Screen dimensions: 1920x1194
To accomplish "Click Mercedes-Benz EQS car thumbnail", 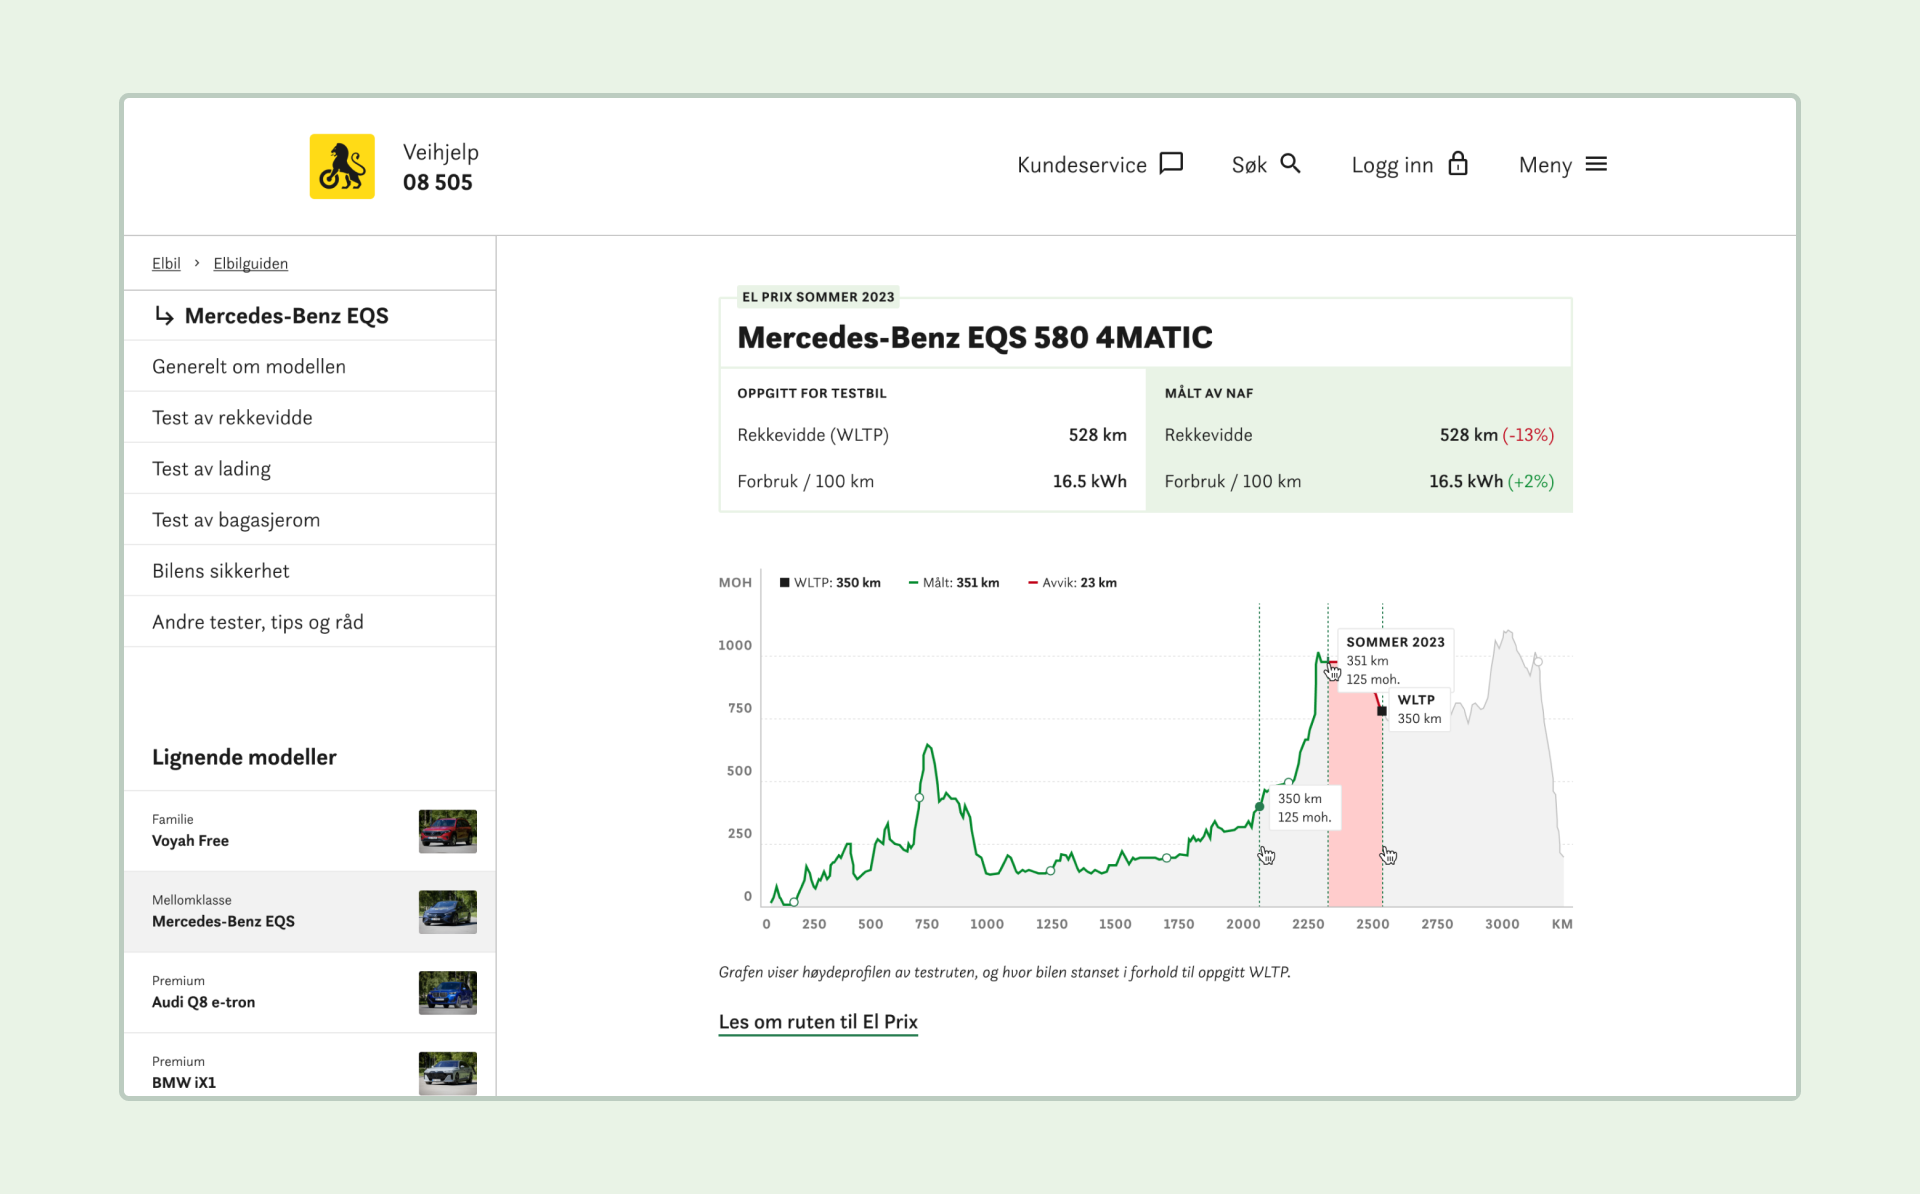I will (x=447, y=912).
